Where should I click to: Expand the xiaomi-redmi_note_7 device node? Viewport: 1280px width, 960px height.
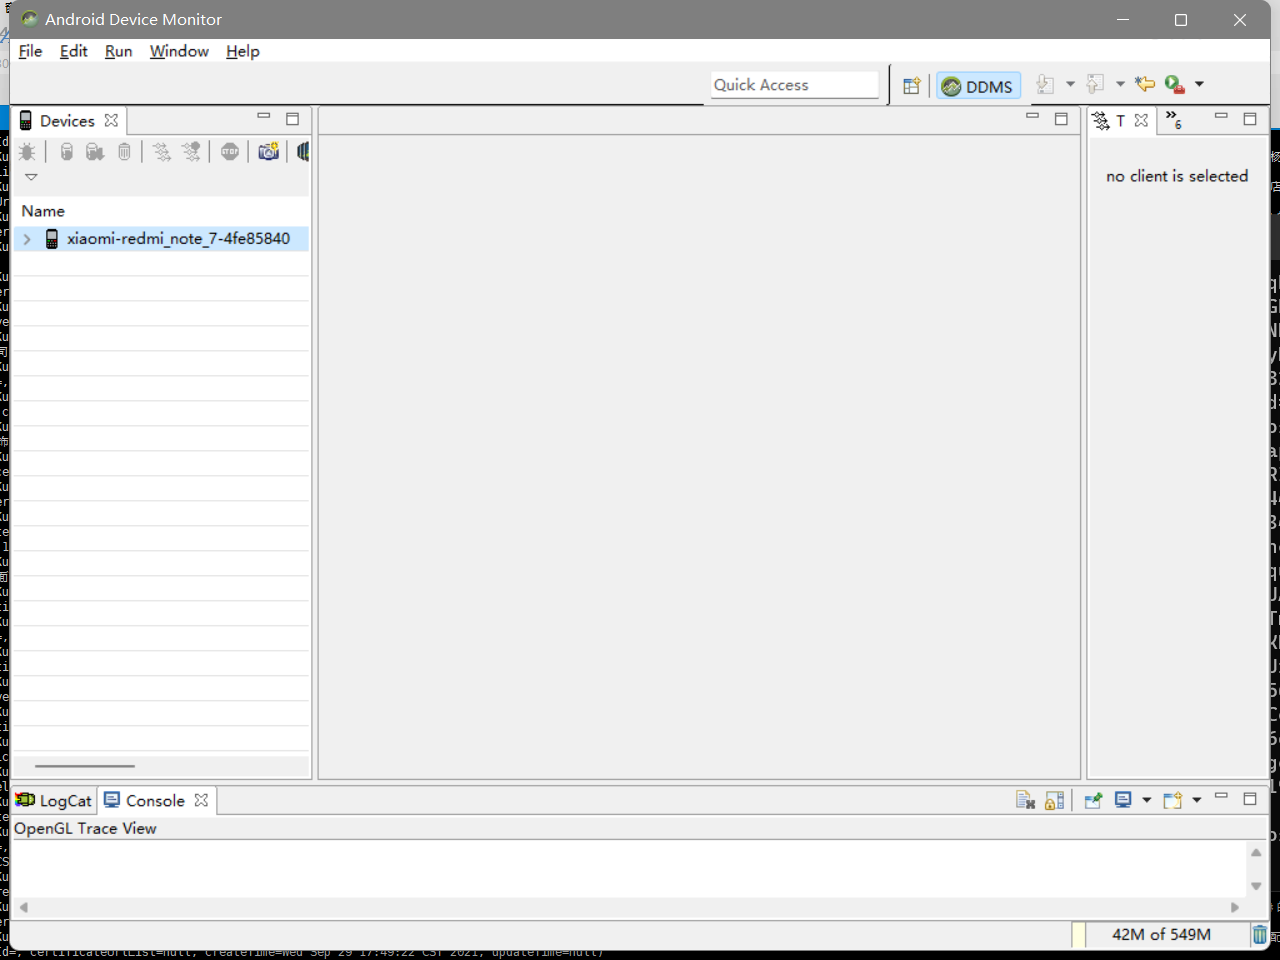coord(27,239)
